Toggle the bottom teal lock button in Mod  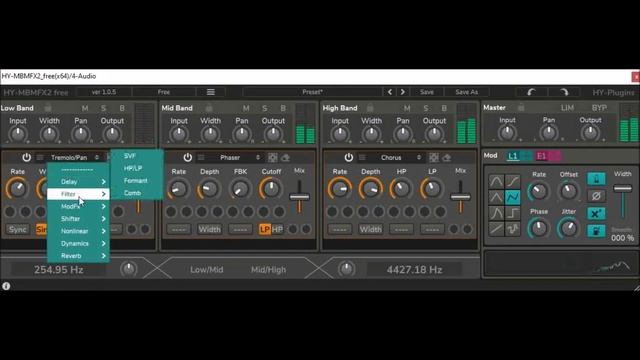[596, 231]
